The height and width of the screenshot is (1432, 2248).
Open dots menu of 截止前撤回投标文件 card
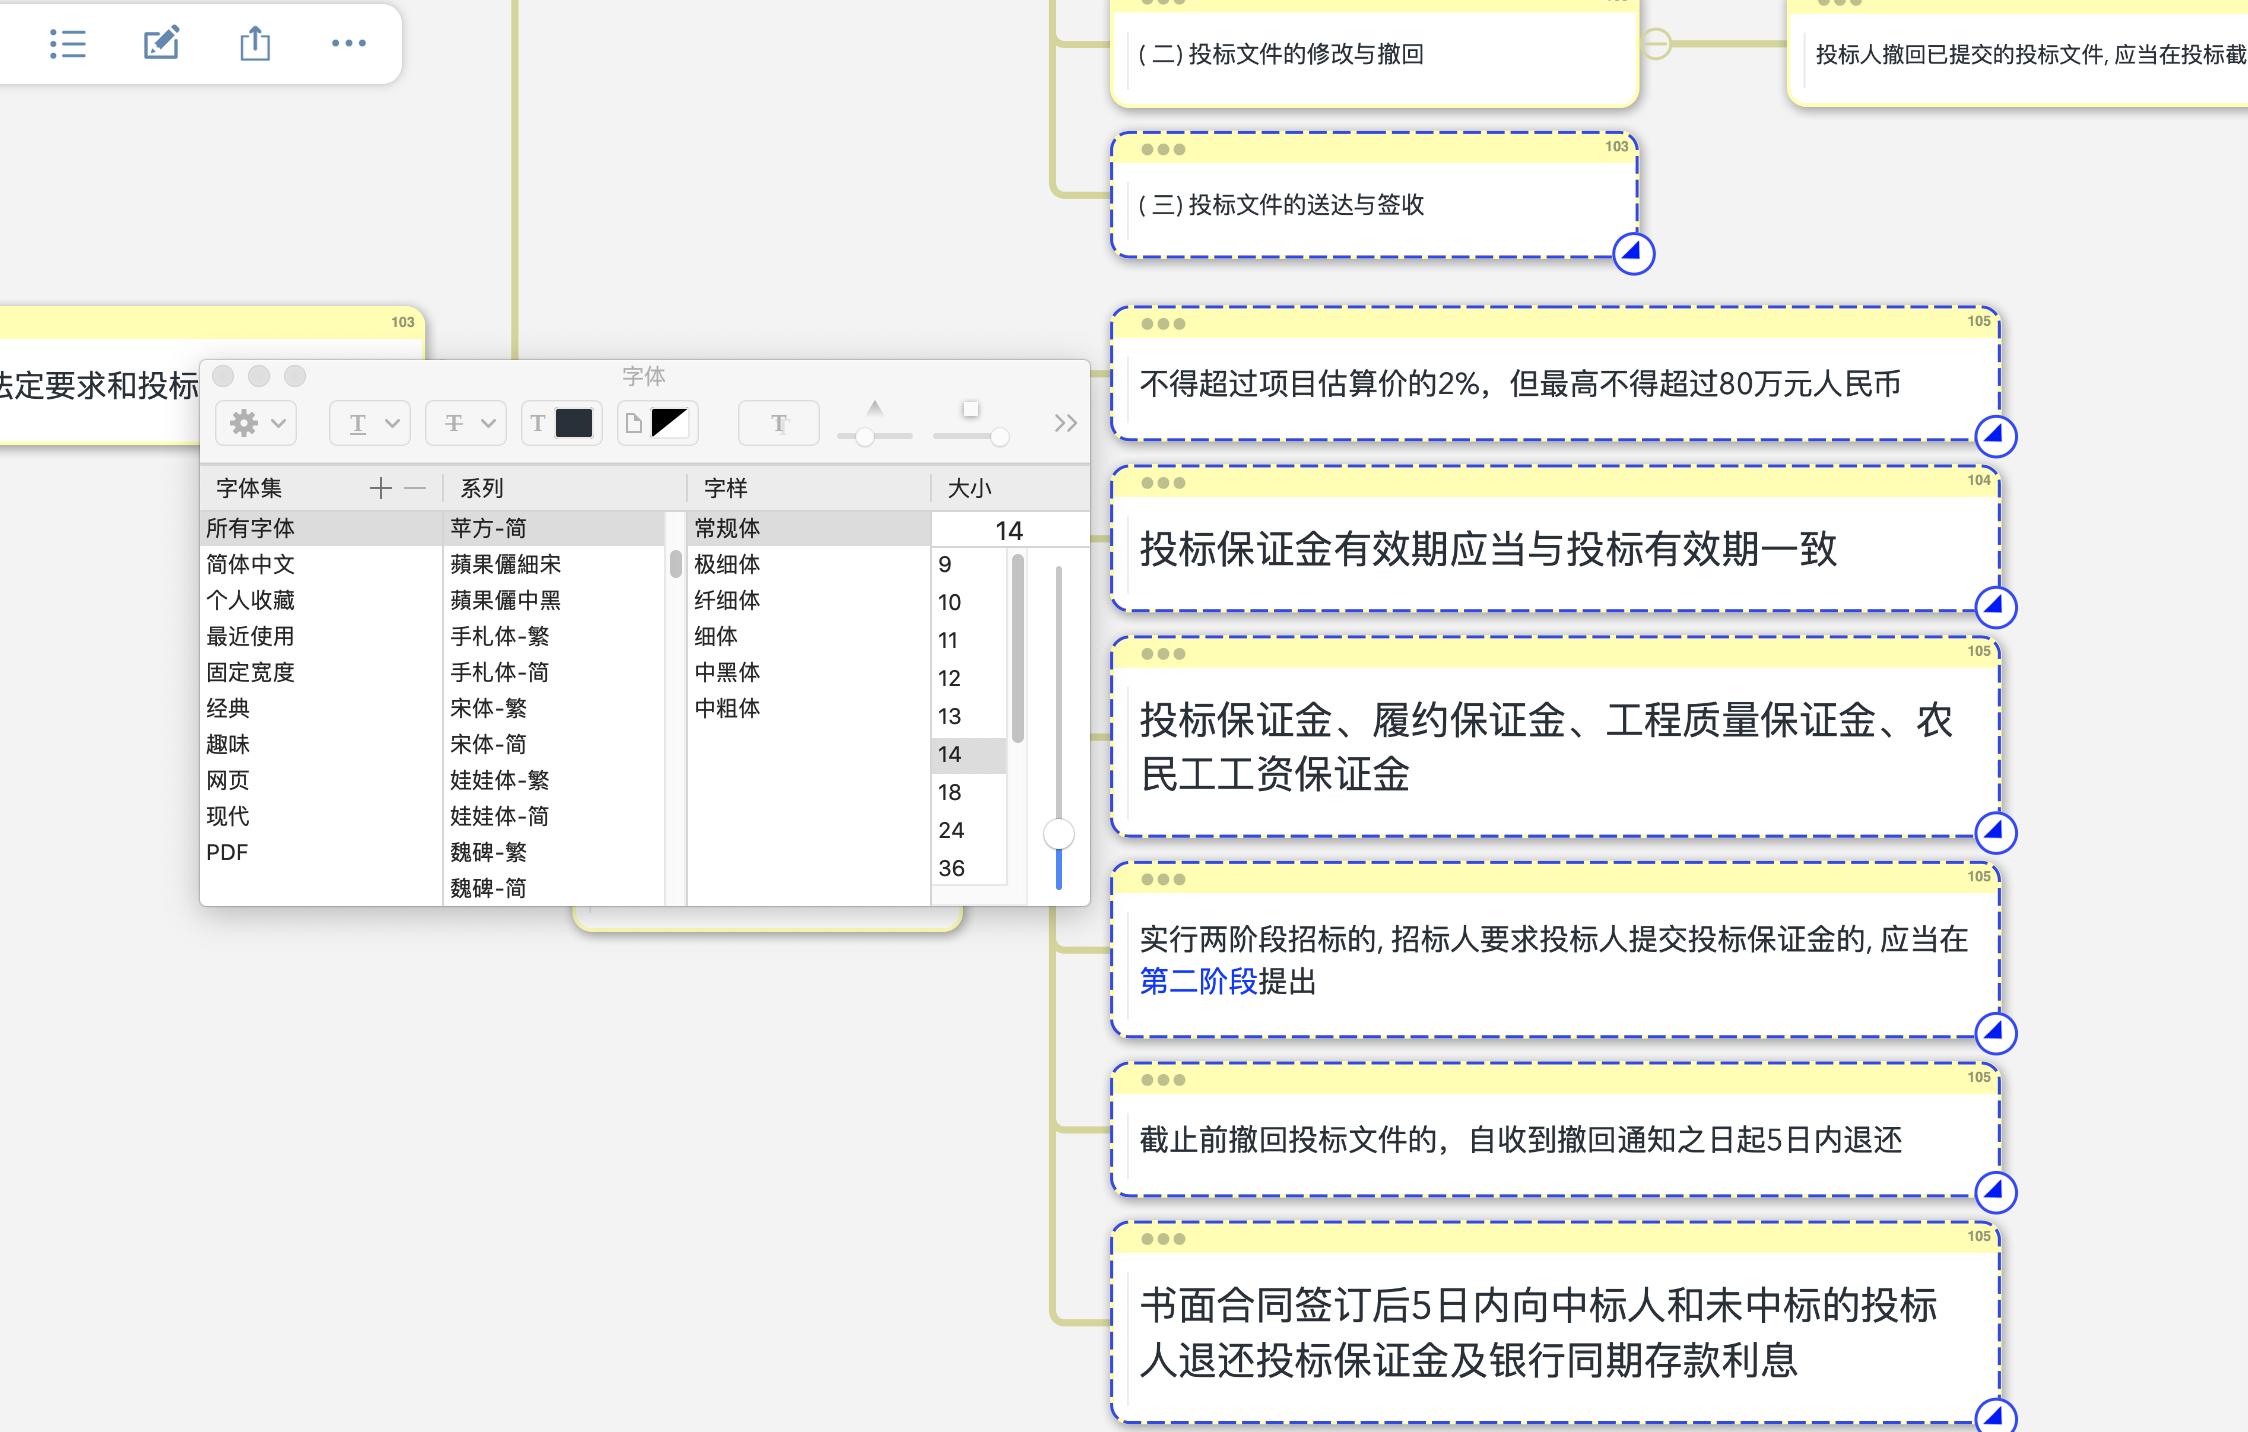pyautogui.click(x=1163, y=1080)
